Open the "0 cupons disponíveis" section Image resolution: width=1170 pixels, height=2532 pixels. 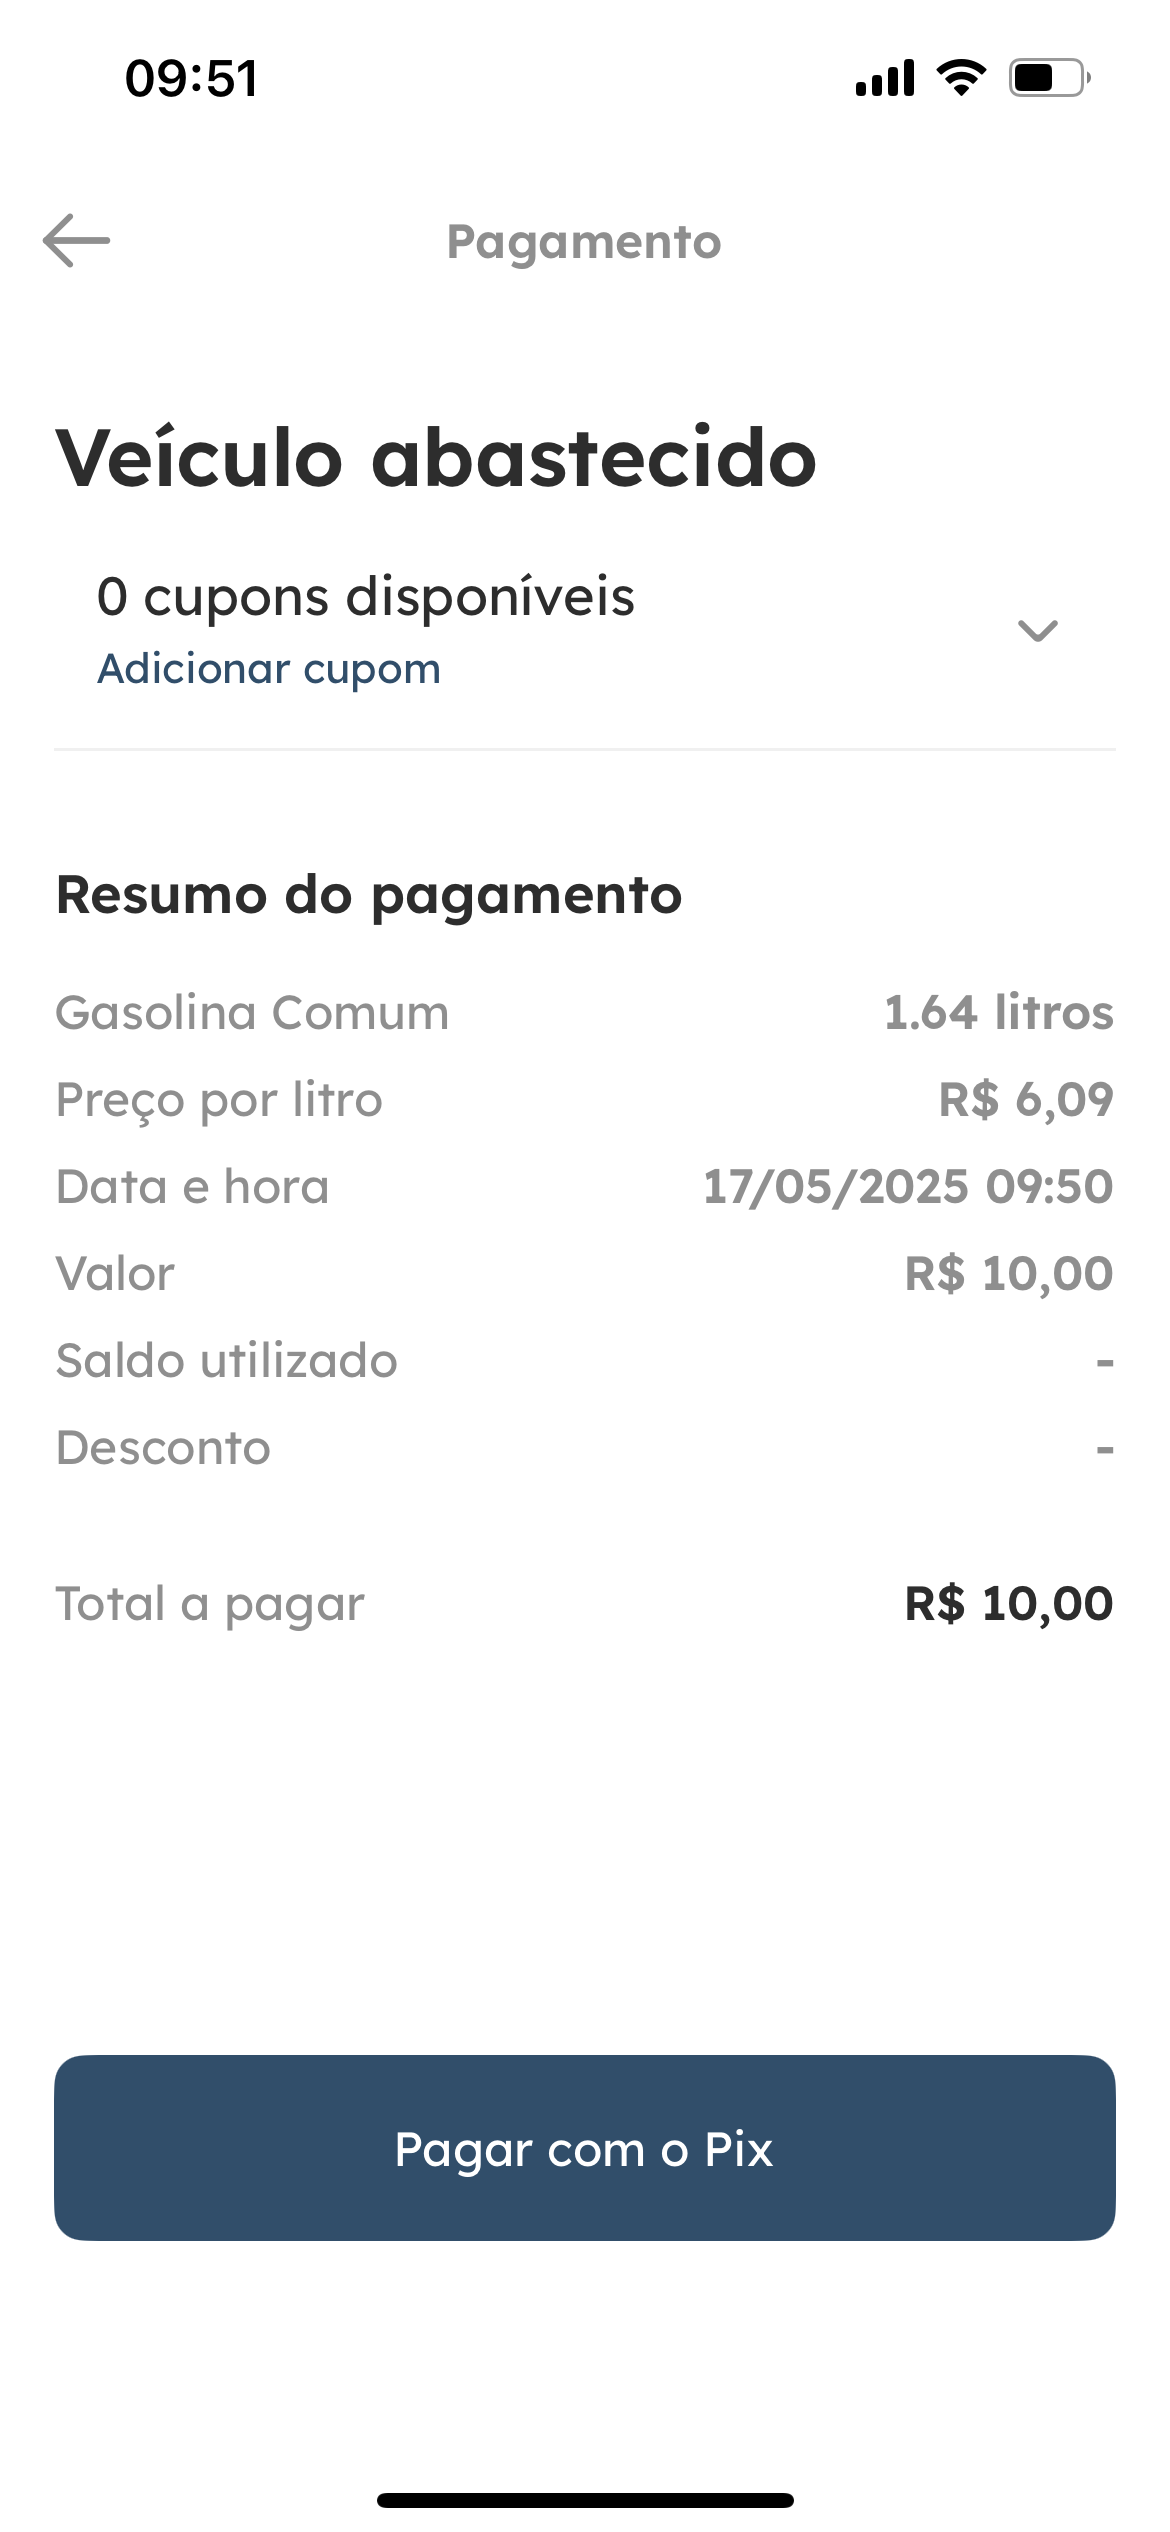point(366,597)
